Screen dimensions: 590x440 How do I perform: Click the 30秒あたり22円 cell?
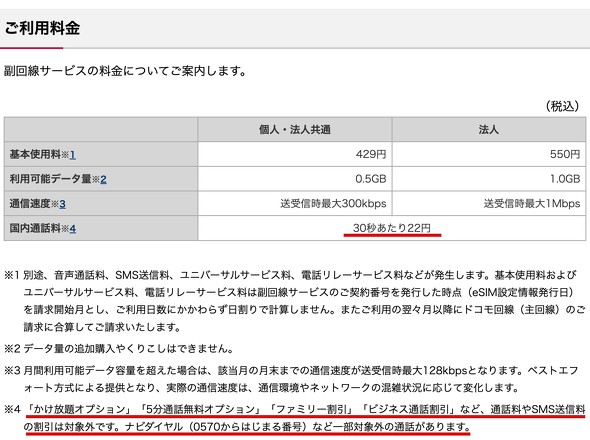[x=392, y=228]
